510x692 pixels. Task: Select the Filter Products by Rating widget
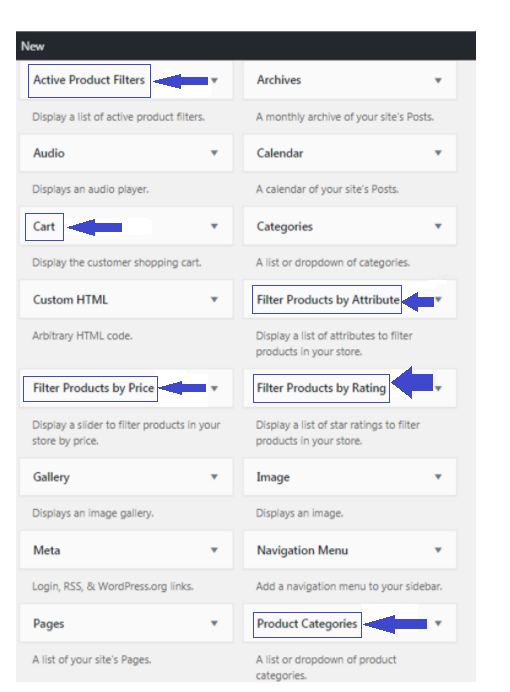click(x=321, y=388)
